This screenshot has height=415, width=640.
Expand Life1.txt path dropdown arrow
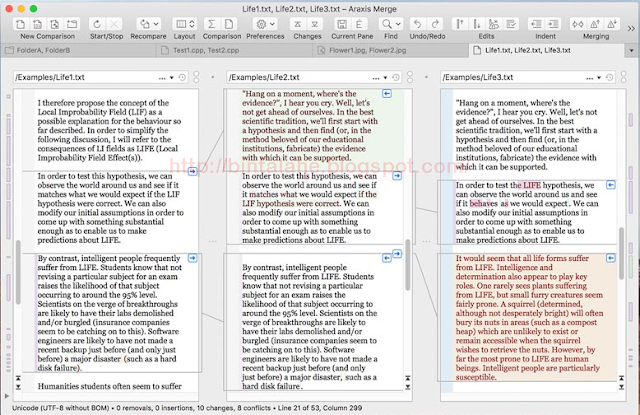[172, 78]
